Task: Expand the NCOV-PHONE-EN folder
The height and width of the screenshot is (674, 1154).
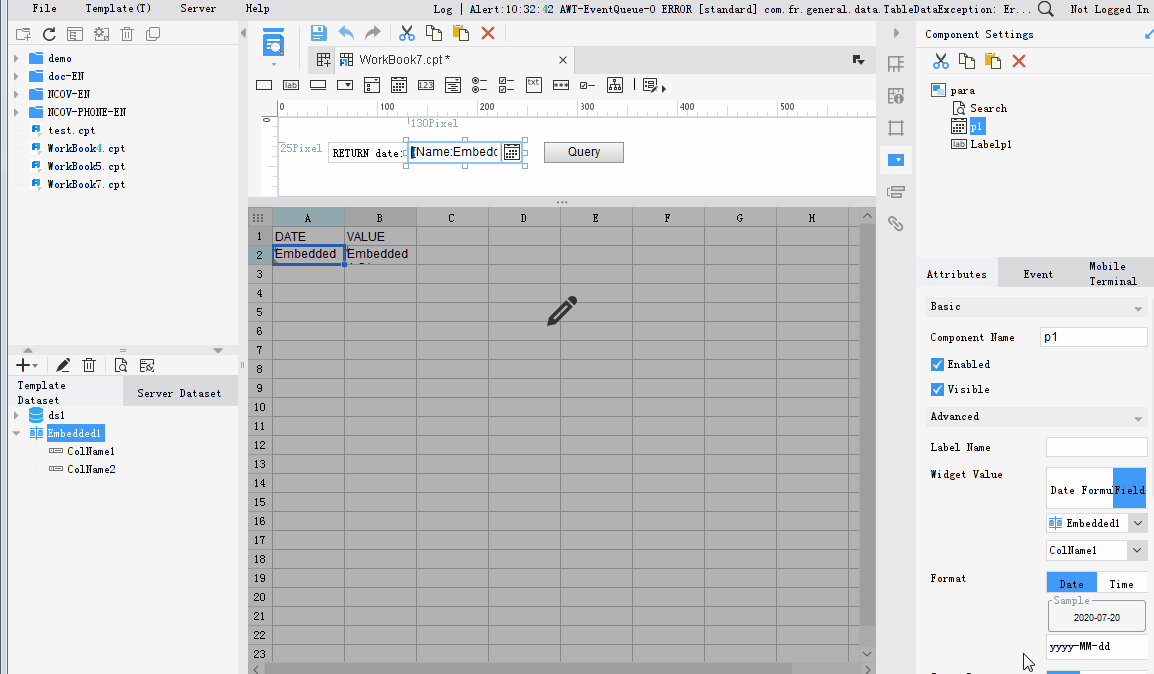Action: 16,112
